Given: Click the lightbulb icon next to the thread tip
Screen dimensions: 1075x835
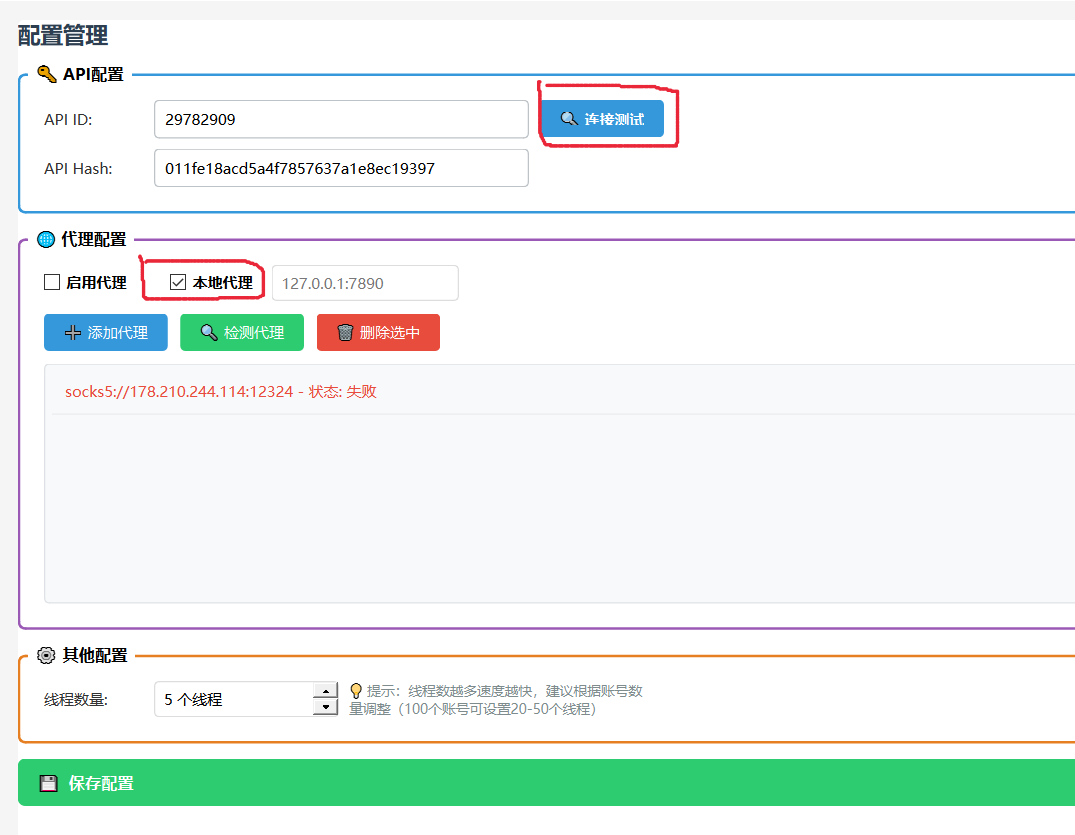Looking at the screenshot, I should (355, 690).
